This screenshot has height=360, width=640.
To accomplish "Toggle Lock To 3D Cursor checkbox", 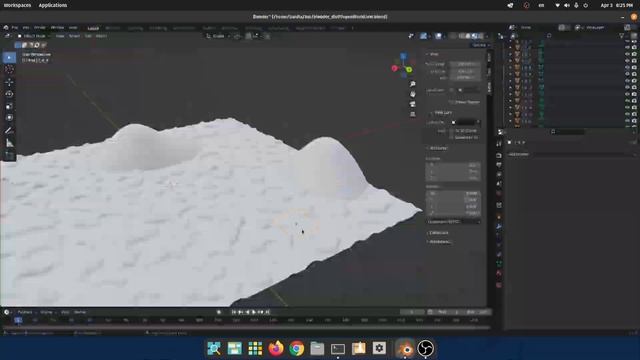I will [x=451, y=131].
